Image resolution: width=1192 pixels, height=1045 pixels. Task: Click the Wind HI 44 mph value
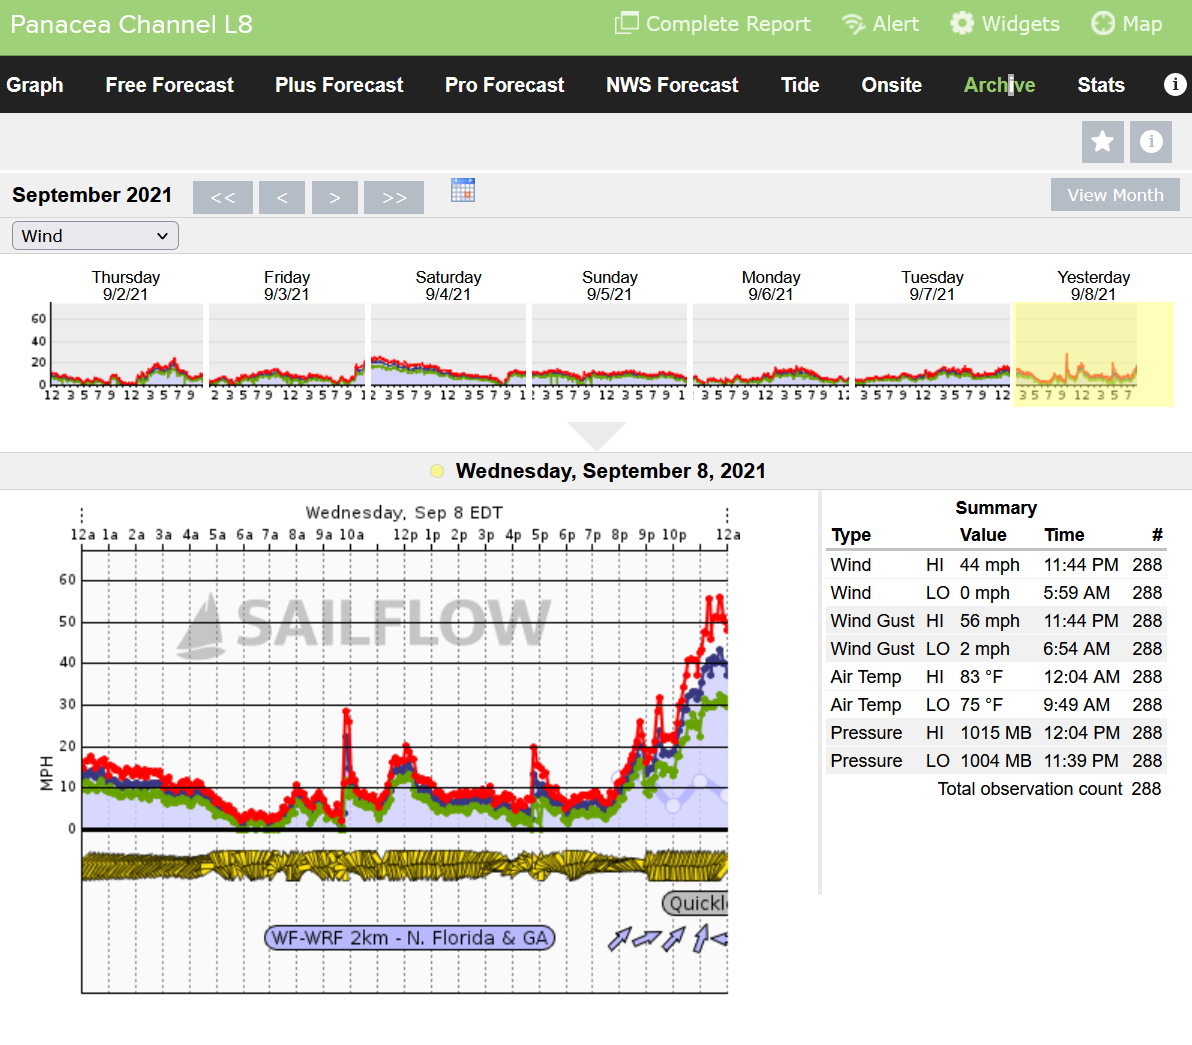[989, 565]
